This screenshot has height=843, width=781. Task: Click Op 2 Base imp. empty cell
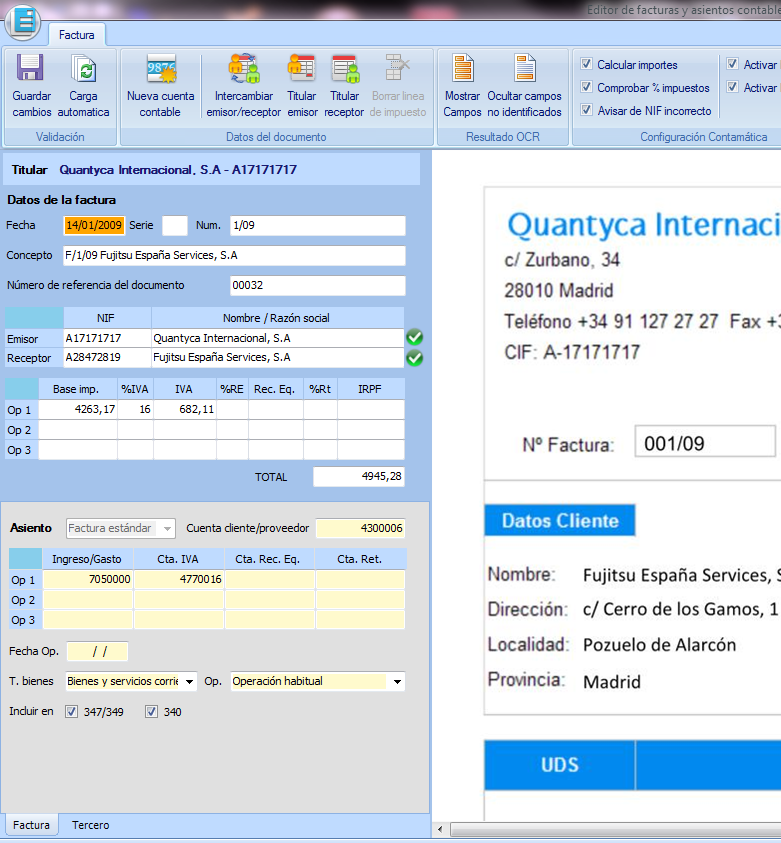tap(78, 430)
